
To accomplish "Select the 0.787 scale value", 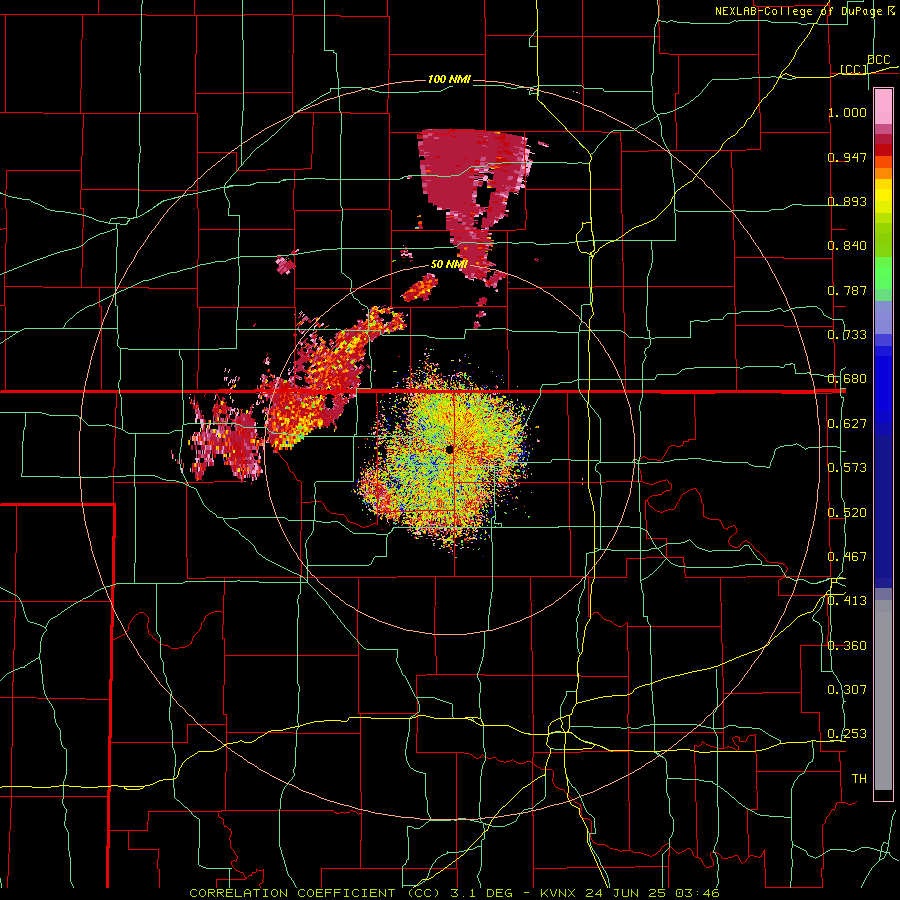I will 847,290.
